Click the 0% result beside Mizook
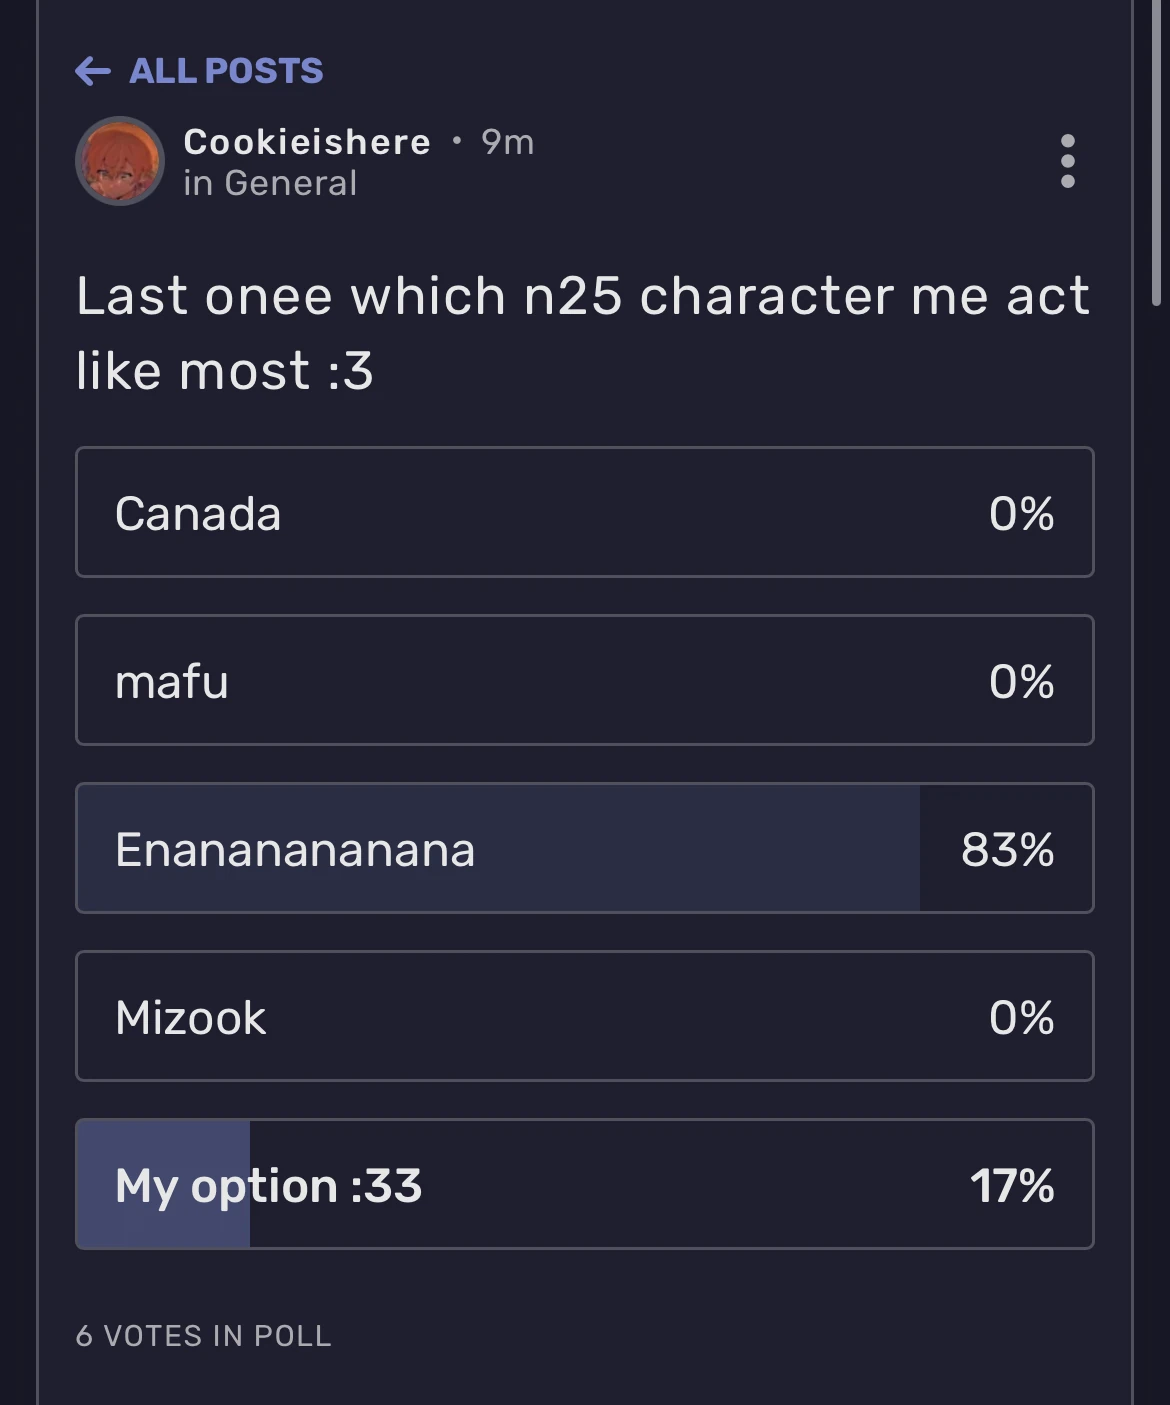1170x1405 pixels. 1021,1018
